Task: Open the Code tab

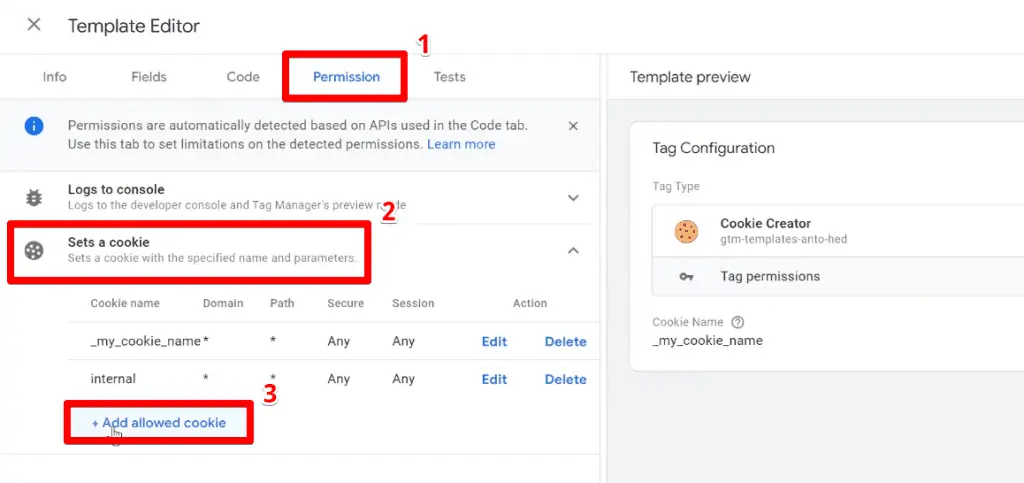Action: (x=243, y=77)
